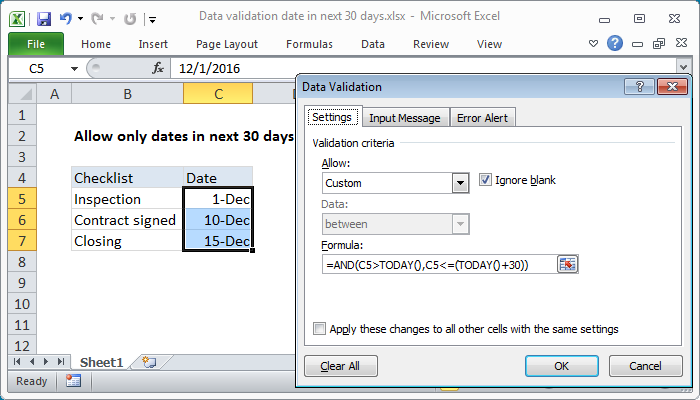This screenshot has width=700, height=400.
Task: Click the Name Box showing C5
Action: point(38,69)
